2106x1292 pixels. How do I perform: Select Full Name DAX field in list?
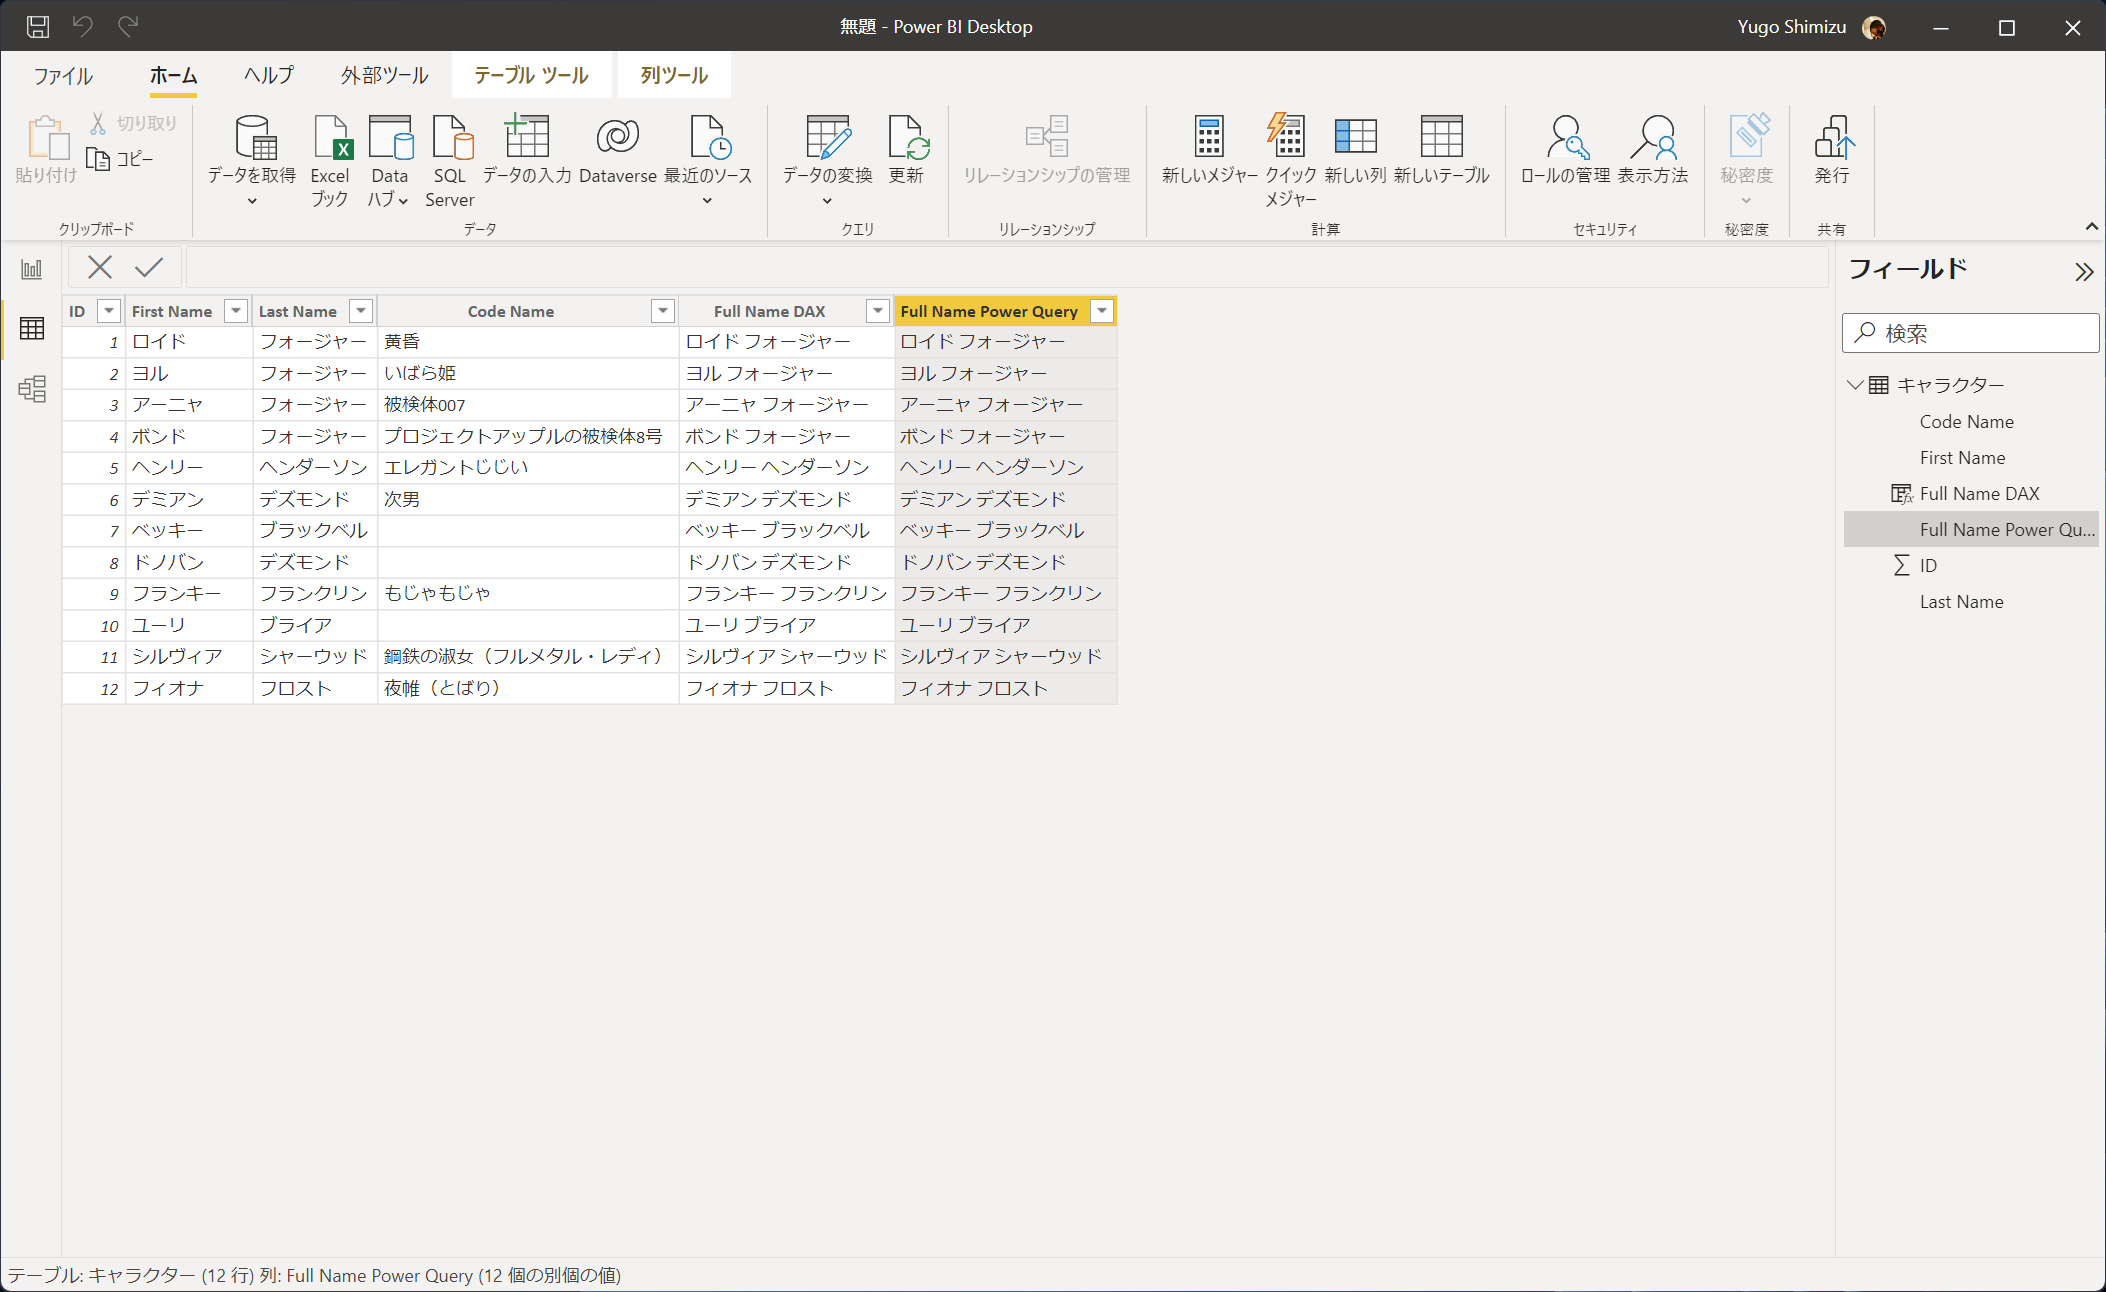[x=1979, y=494]
